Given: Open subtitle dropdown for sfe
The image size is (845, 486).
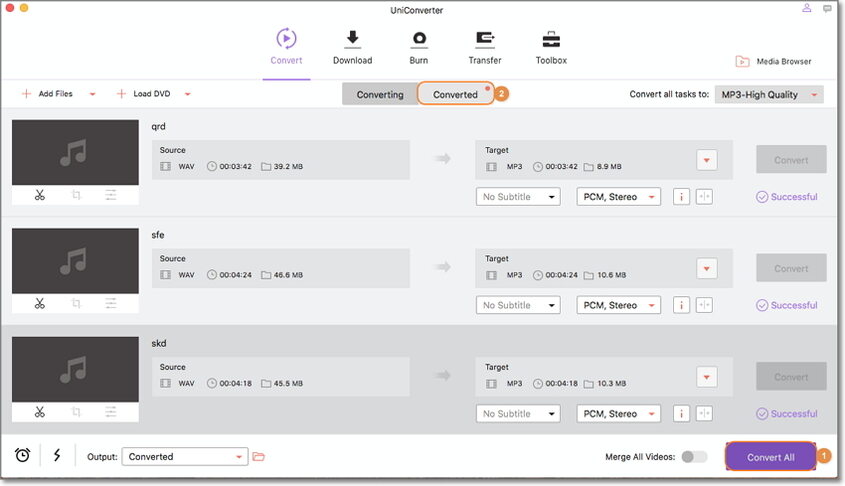Looking at the screenshot, I should point(518,305).
